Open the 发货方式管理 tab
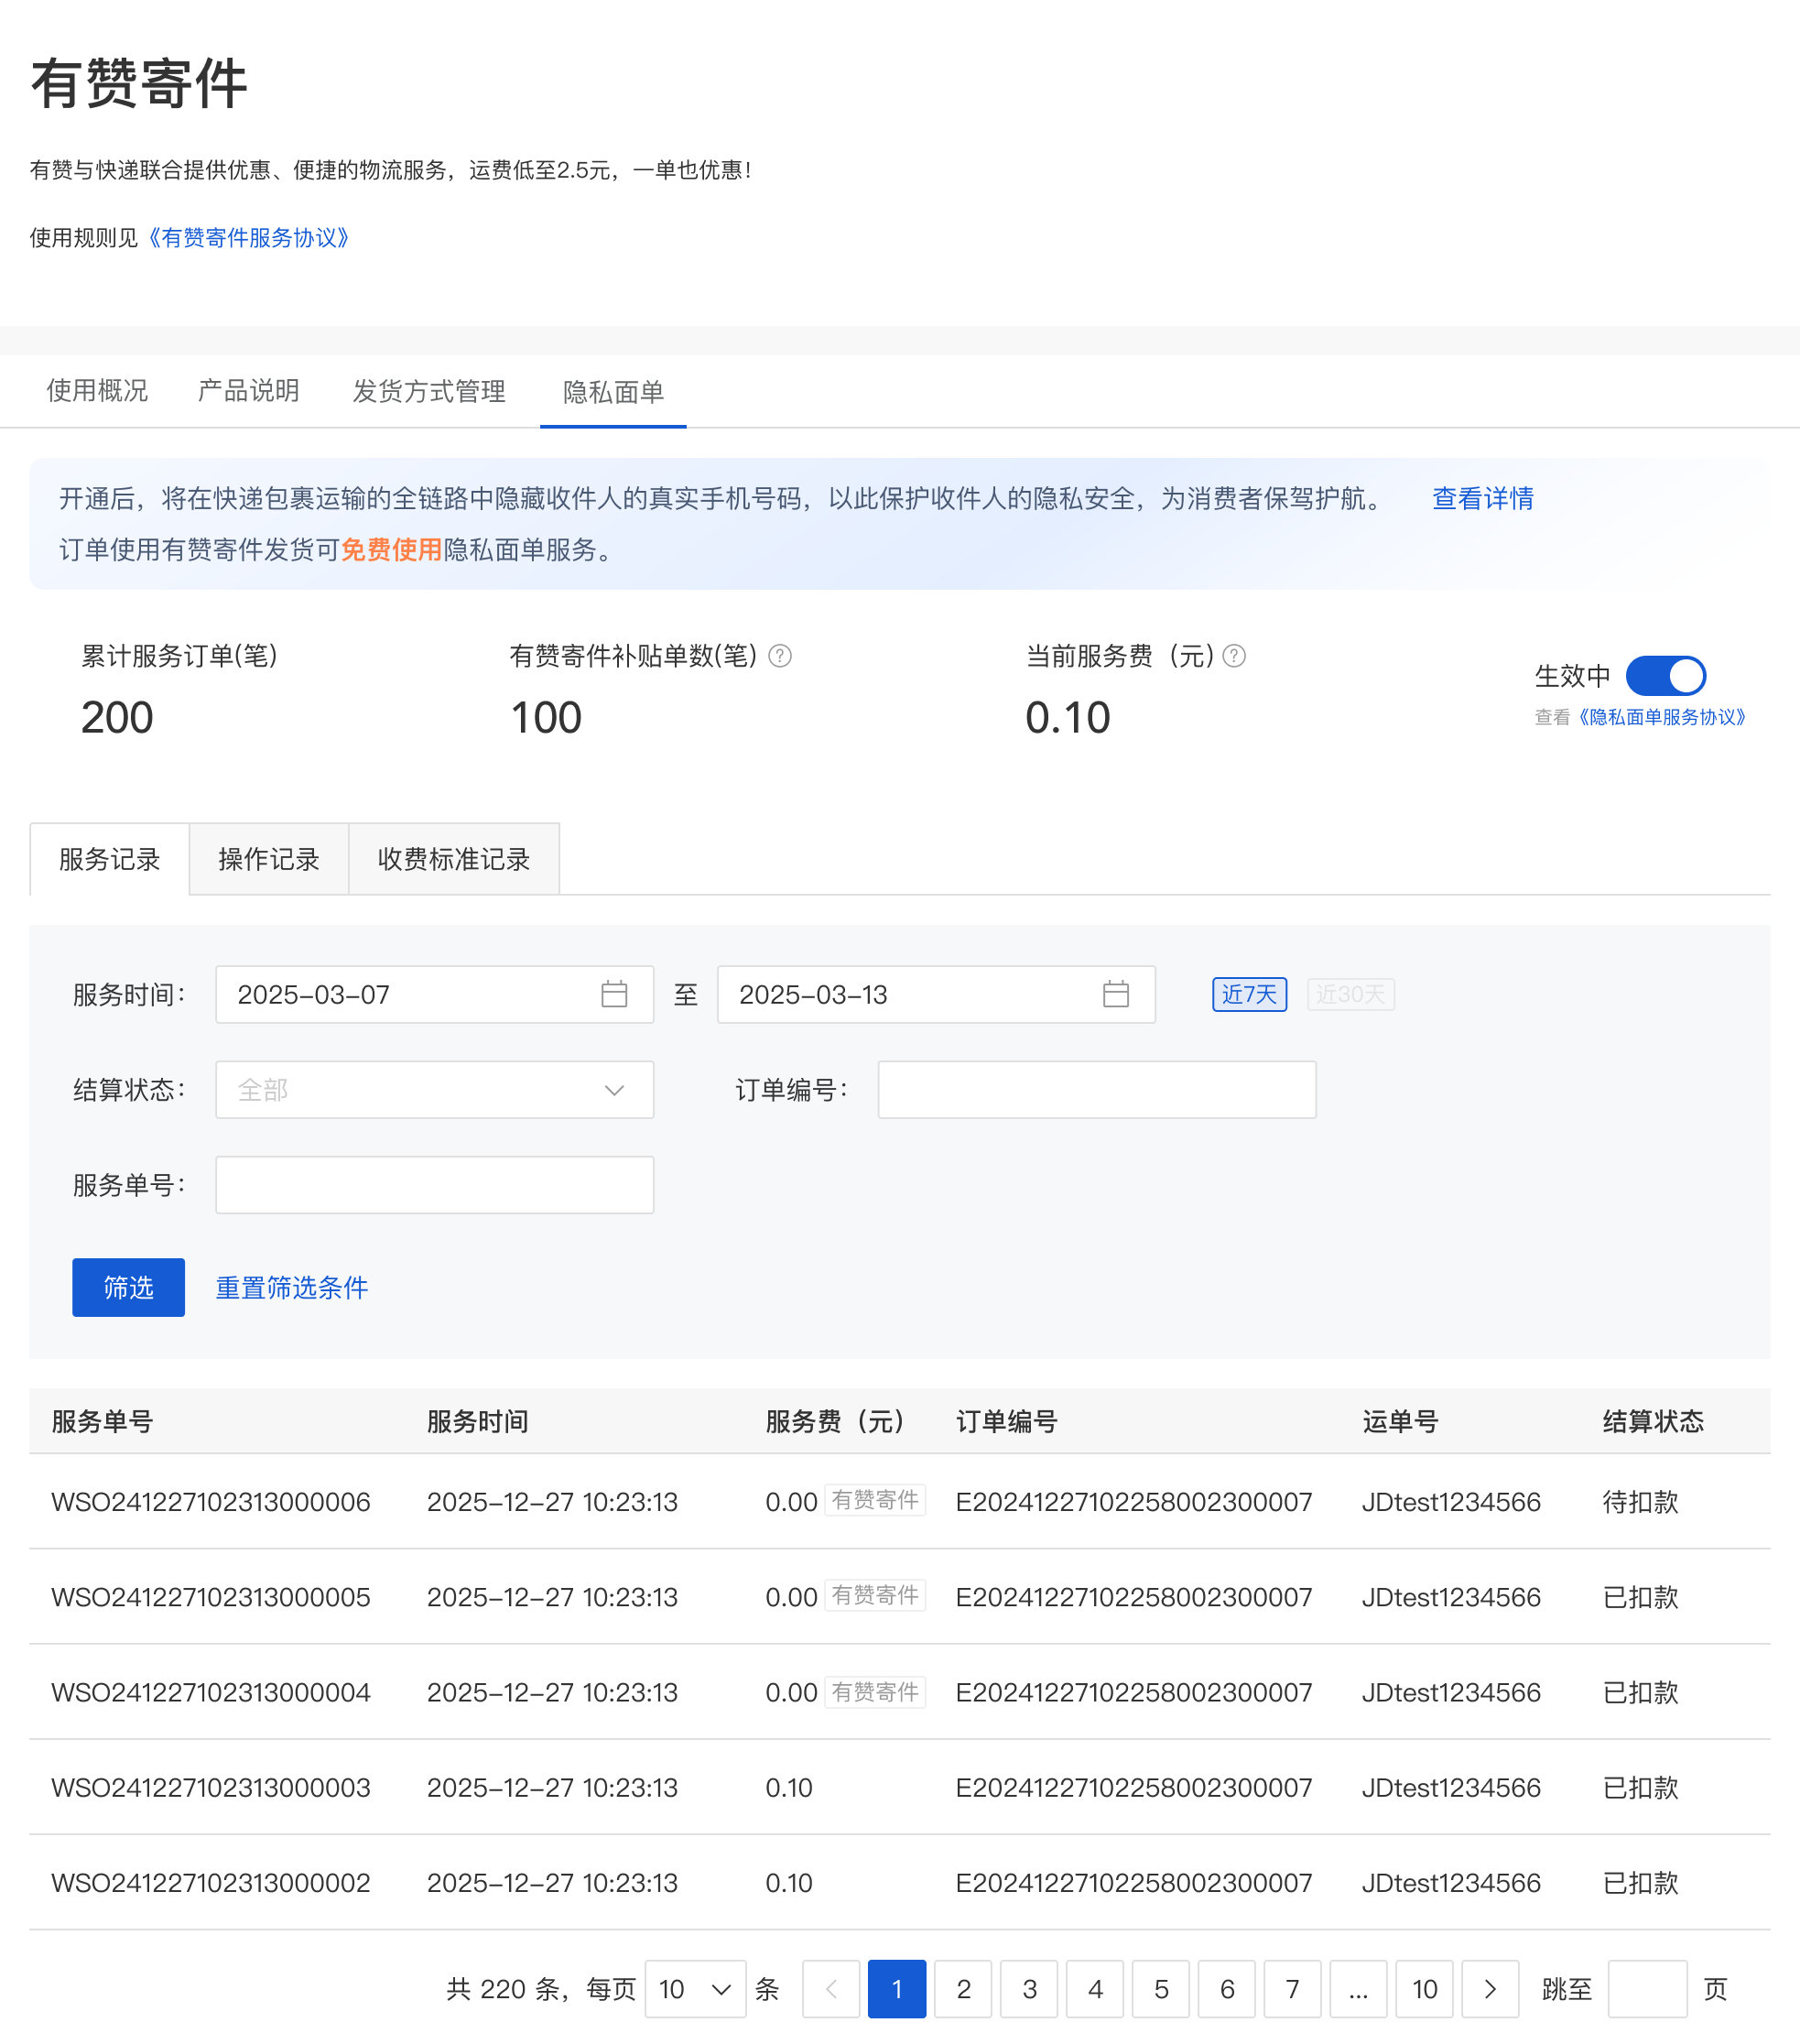The image size is (1800, 2044). click(x=429, y=391)
